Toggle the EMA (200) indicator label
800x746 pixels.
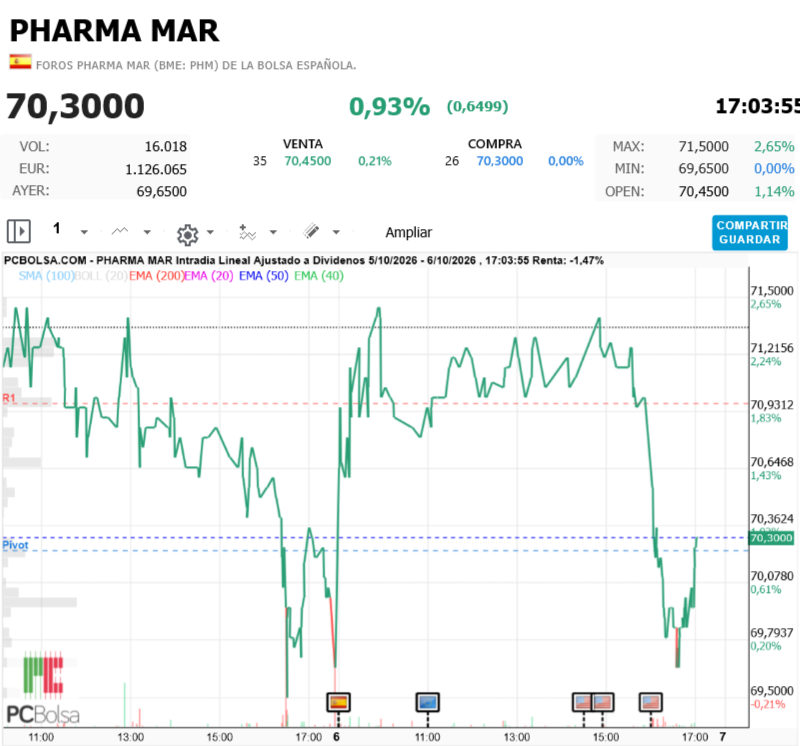click(x=156, y=276)
